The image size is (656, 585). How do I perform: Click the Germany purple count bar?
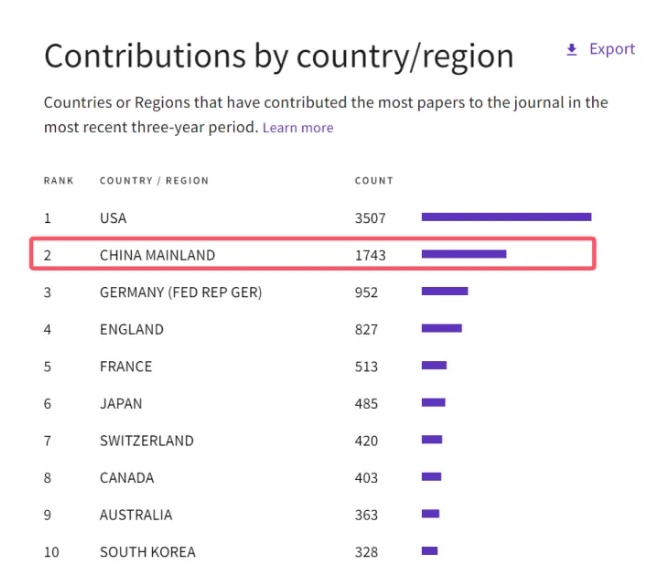(445, 291)
